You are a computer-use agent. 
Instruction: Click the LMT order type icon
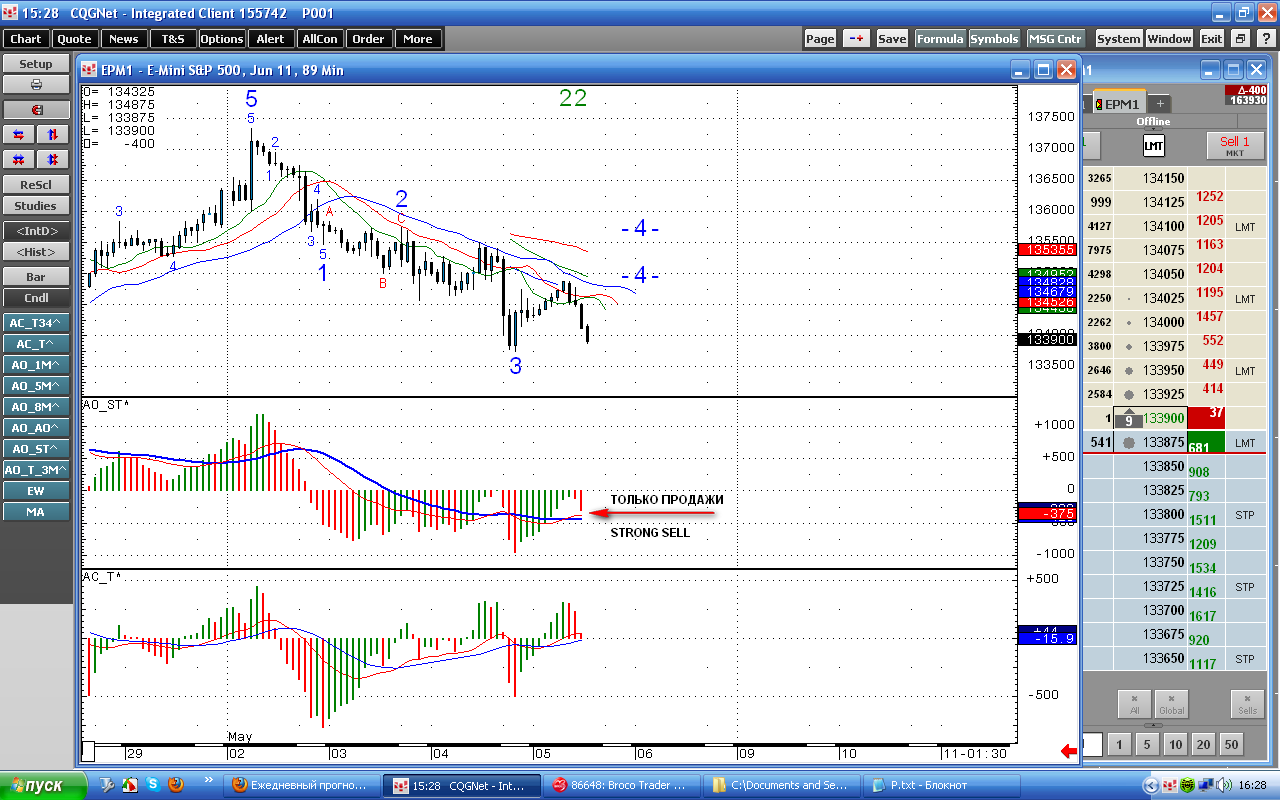[1153, 146]
